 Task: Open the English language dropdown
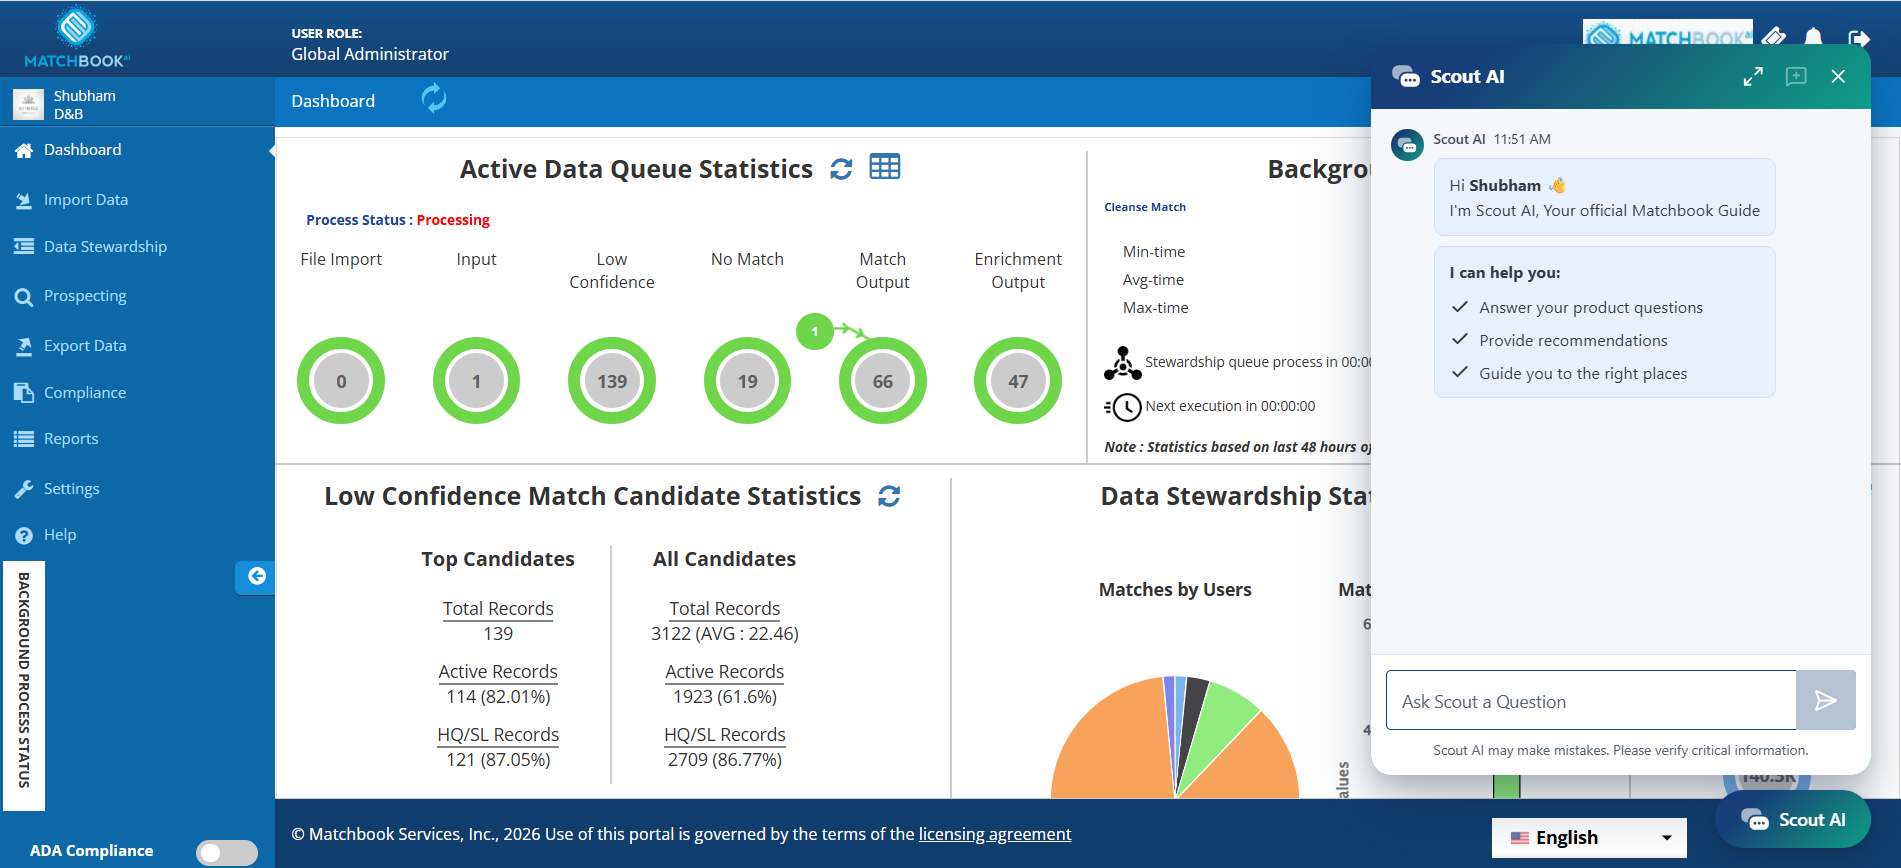(1589, 838)
